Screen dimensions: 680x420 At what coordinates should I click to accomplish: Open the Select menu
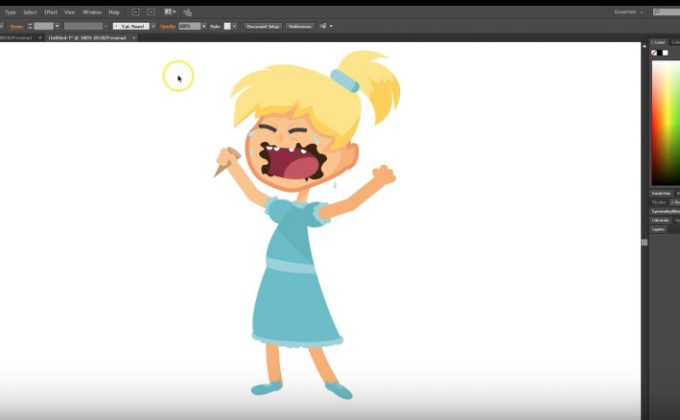[30, 12]
